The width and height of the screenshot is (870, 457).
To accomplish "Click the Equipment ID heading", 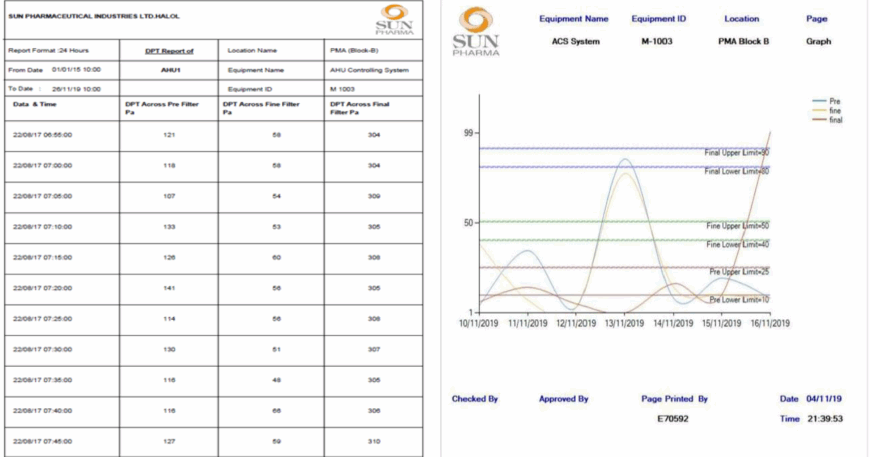I will [658, 19].
